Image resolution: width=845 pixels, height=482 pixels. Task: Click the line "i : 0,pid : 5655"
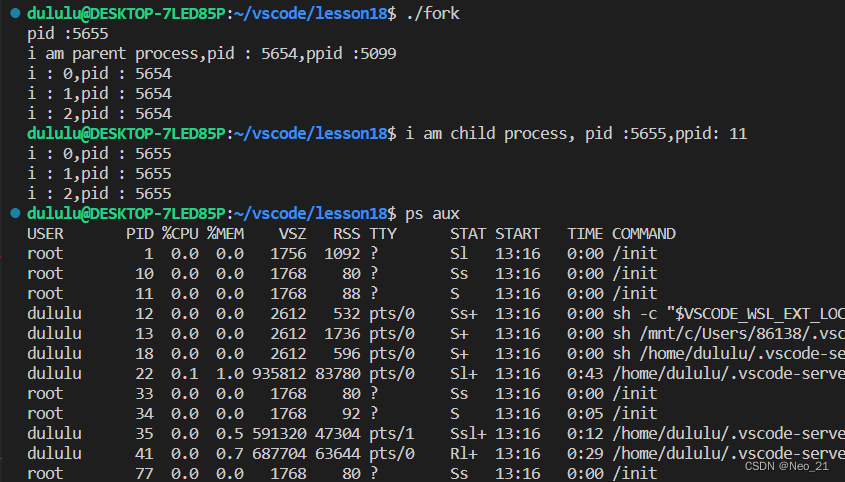tap(99, 154)
